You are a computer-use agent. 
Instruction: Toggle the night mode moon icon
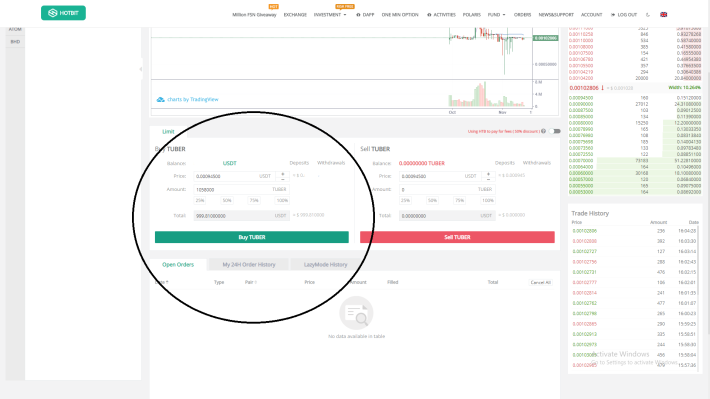tap(648, 14)
